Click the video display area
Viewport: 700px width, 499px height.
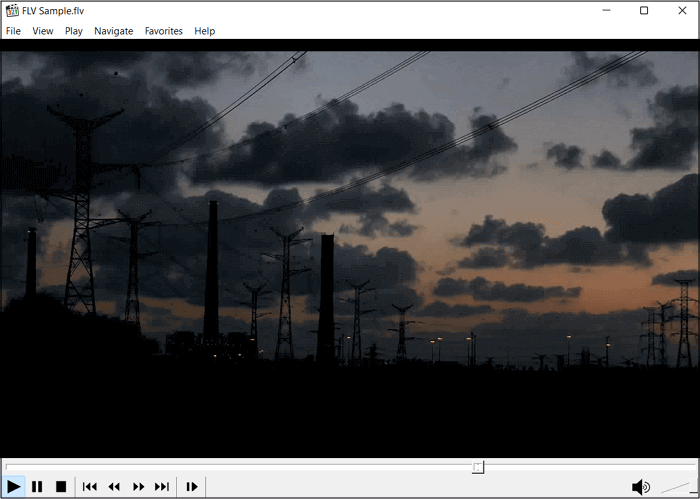(350, 250)
